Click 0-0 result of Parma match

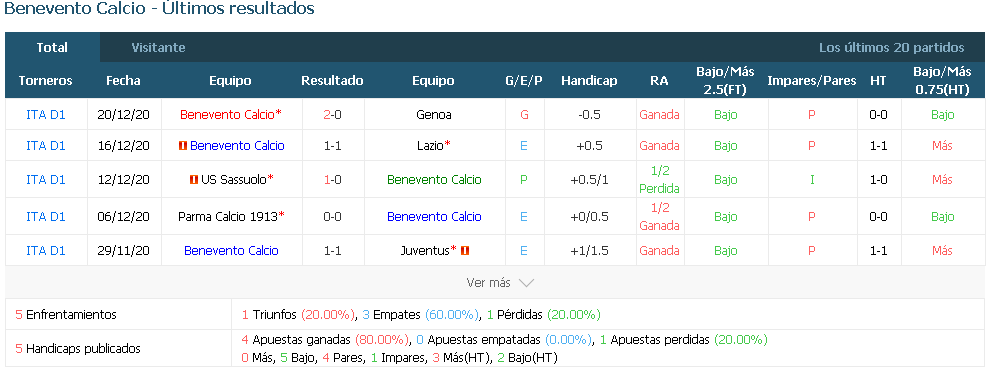click(332, 216)
